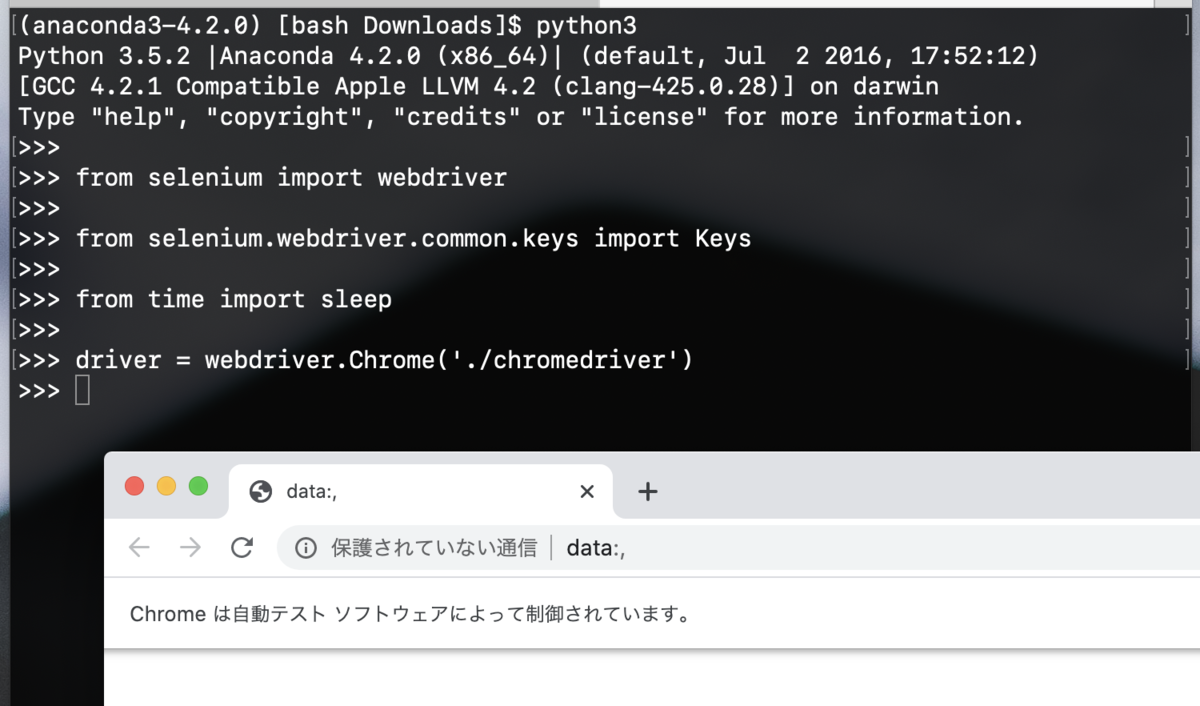Image resolution: width=1200 pixels, height=706 pixels.
Task: Close the data:, tab with its X
Action: pos(585,491)
